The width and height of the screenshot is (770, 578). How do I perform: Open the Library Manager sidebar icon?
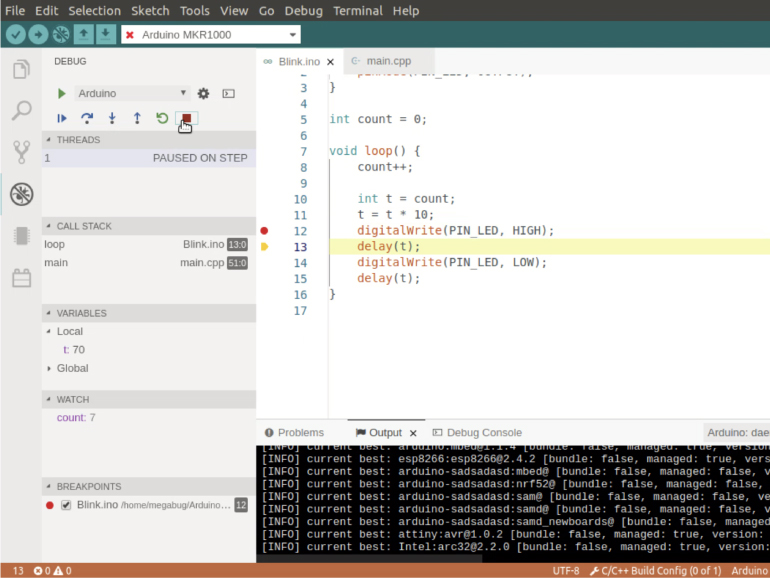click(x=22, y=278)
